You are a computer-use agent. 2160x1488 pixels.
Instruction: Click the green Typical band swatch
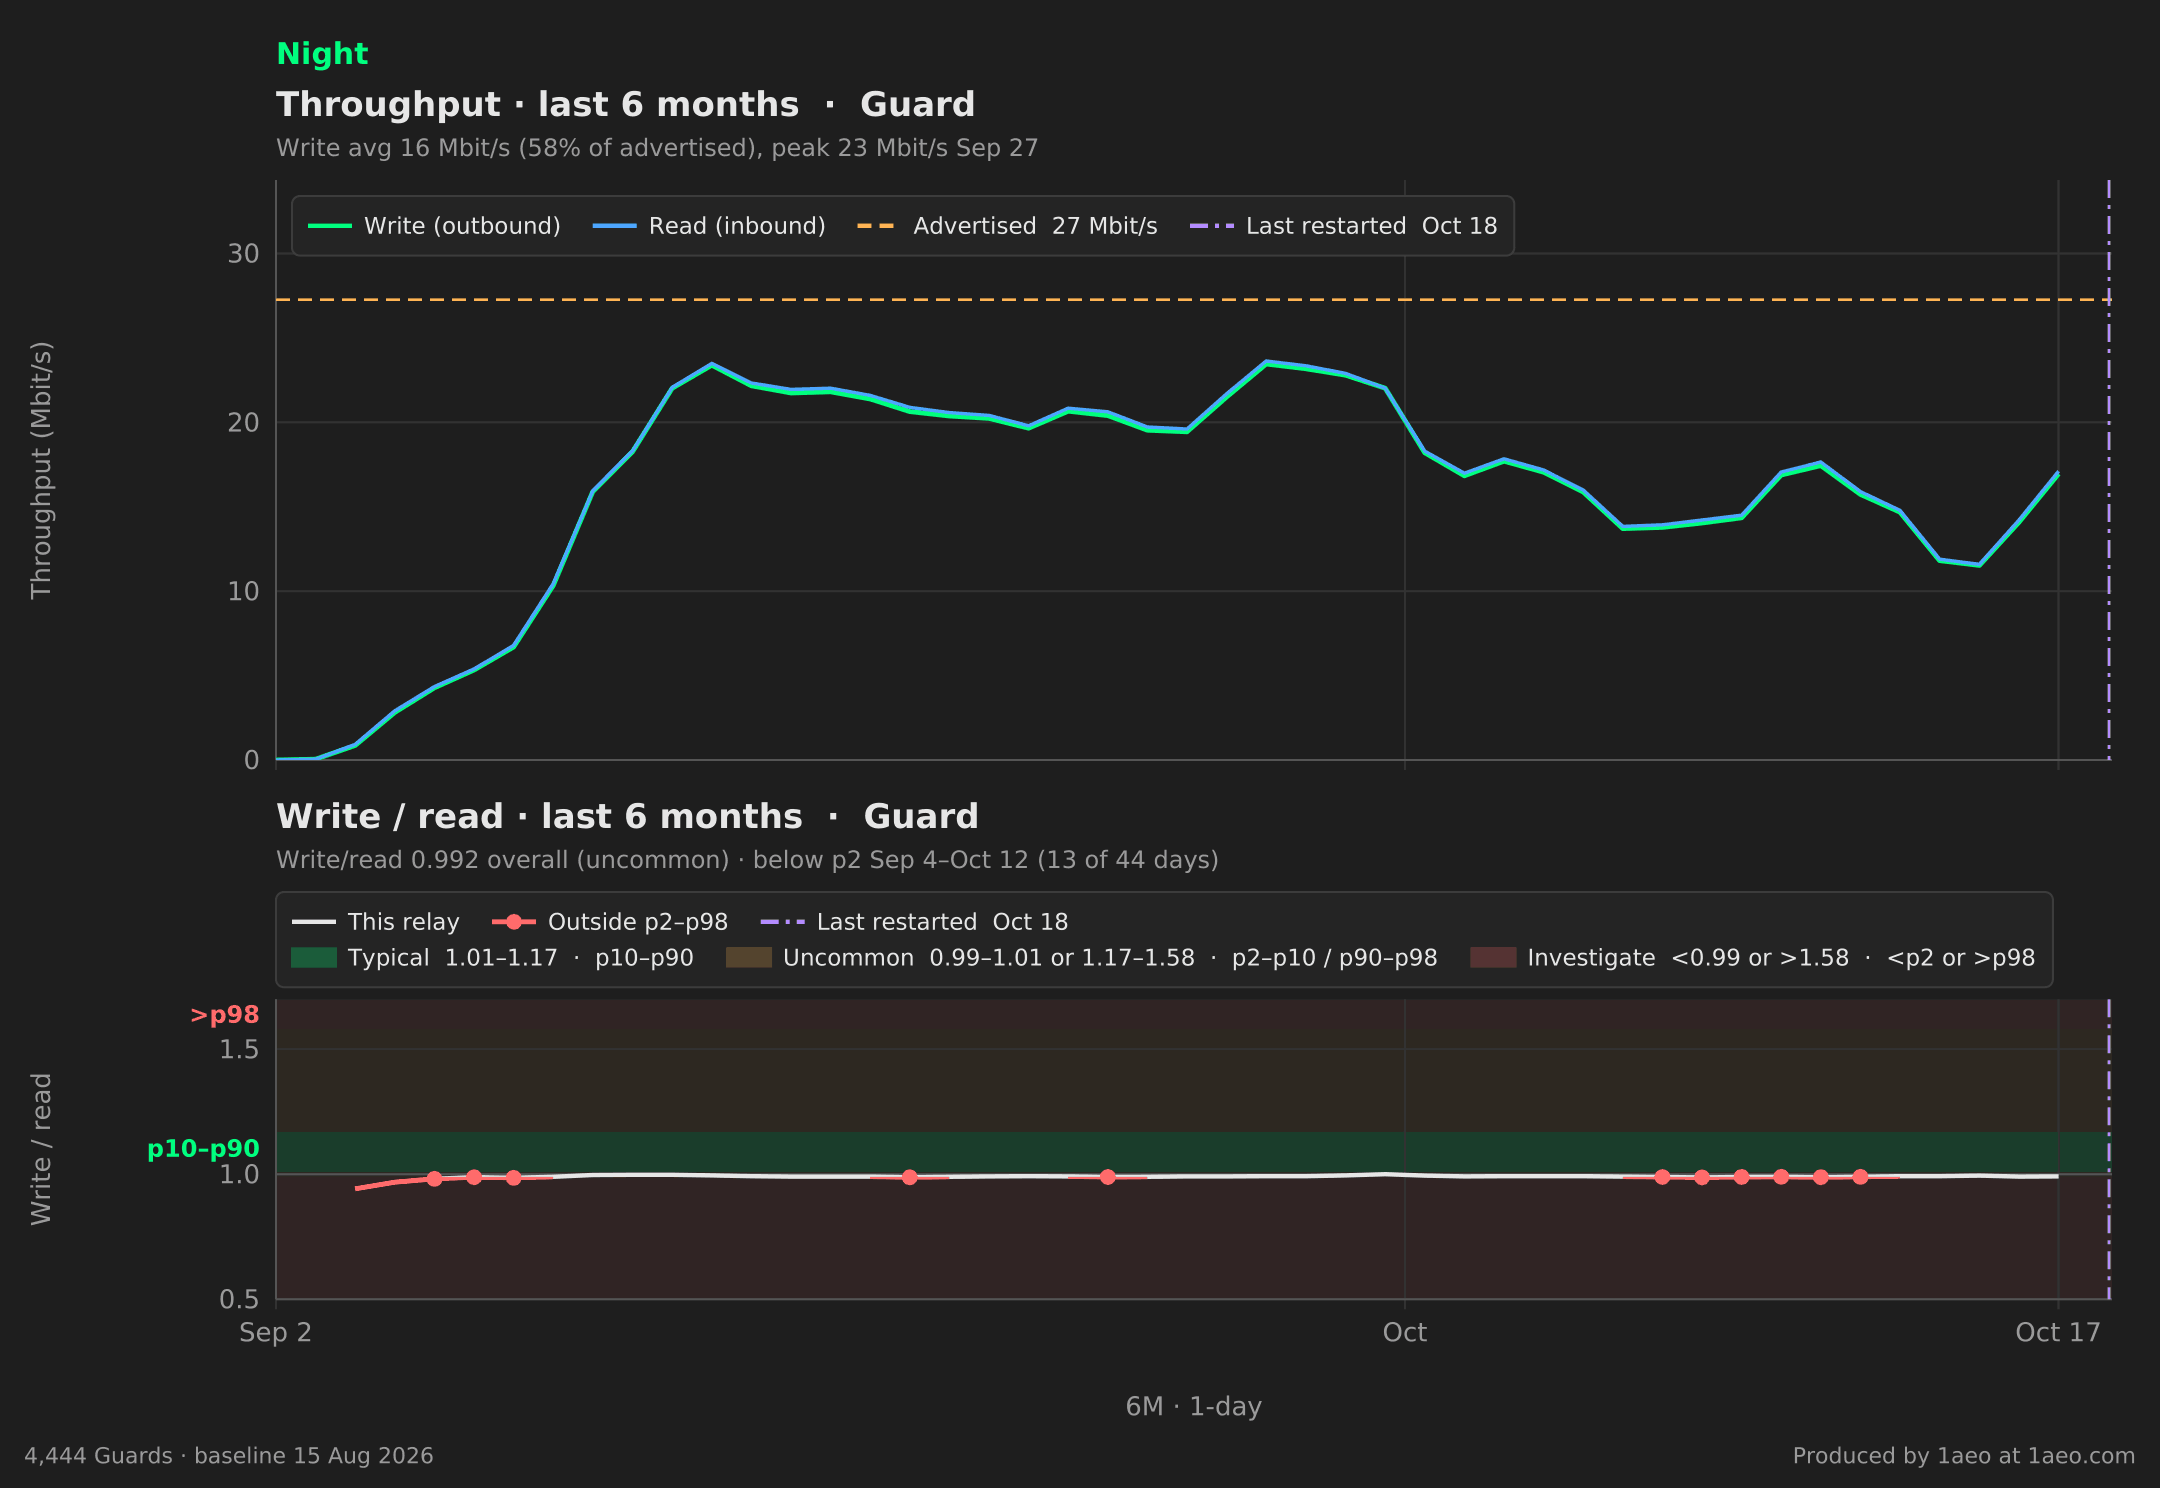[314, 958]
